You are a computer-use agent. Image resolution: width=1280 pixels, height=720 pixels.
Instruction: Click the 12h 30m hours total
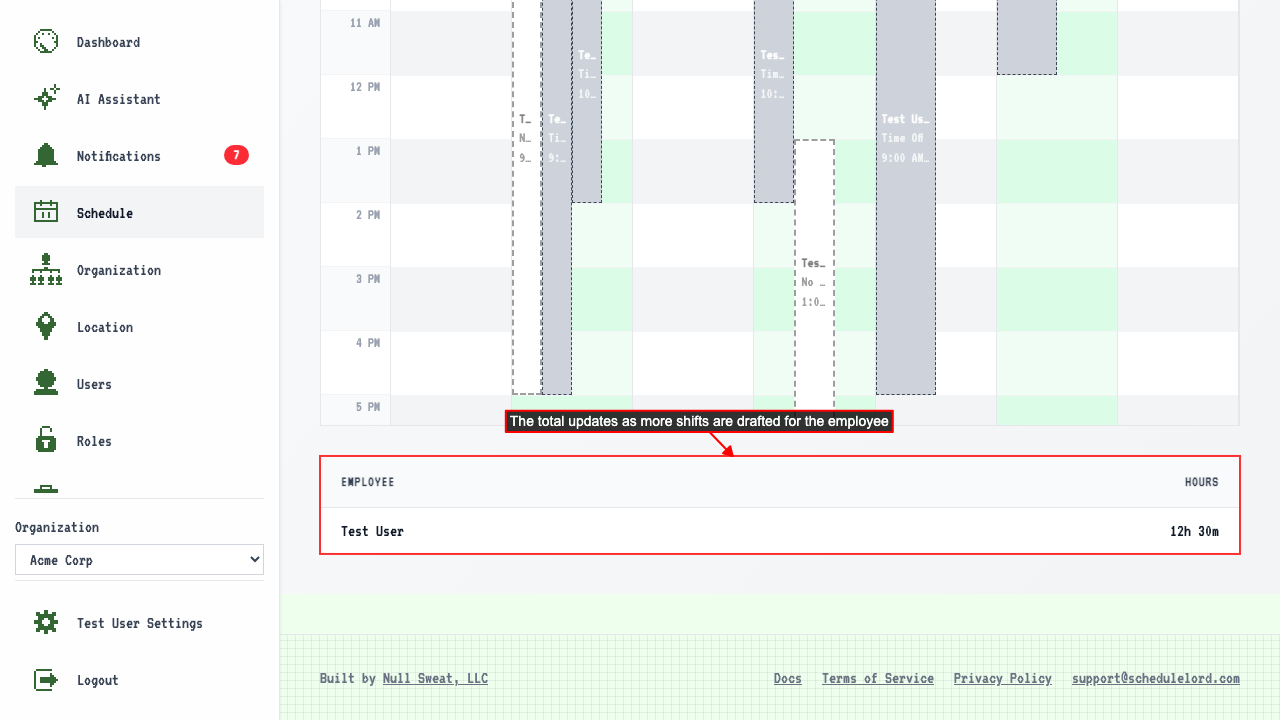coord(1194,531)
